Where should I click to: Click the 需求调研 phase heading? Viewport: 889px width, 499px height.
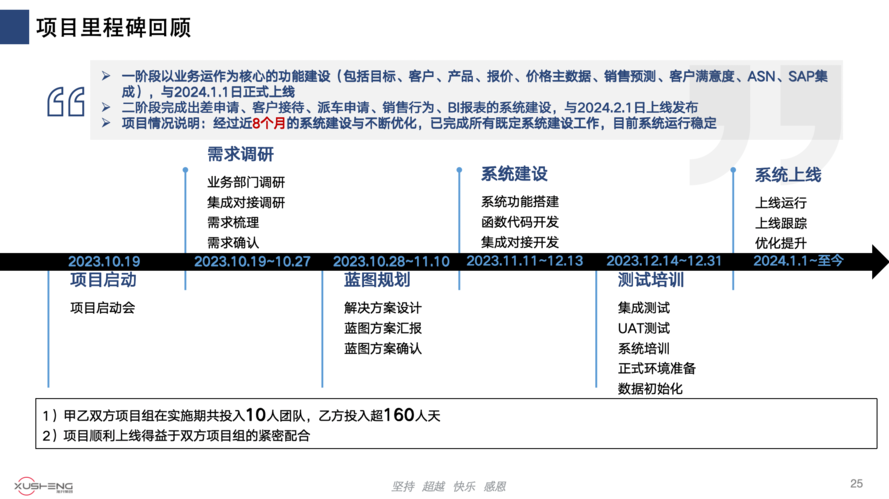pos(240,154)
